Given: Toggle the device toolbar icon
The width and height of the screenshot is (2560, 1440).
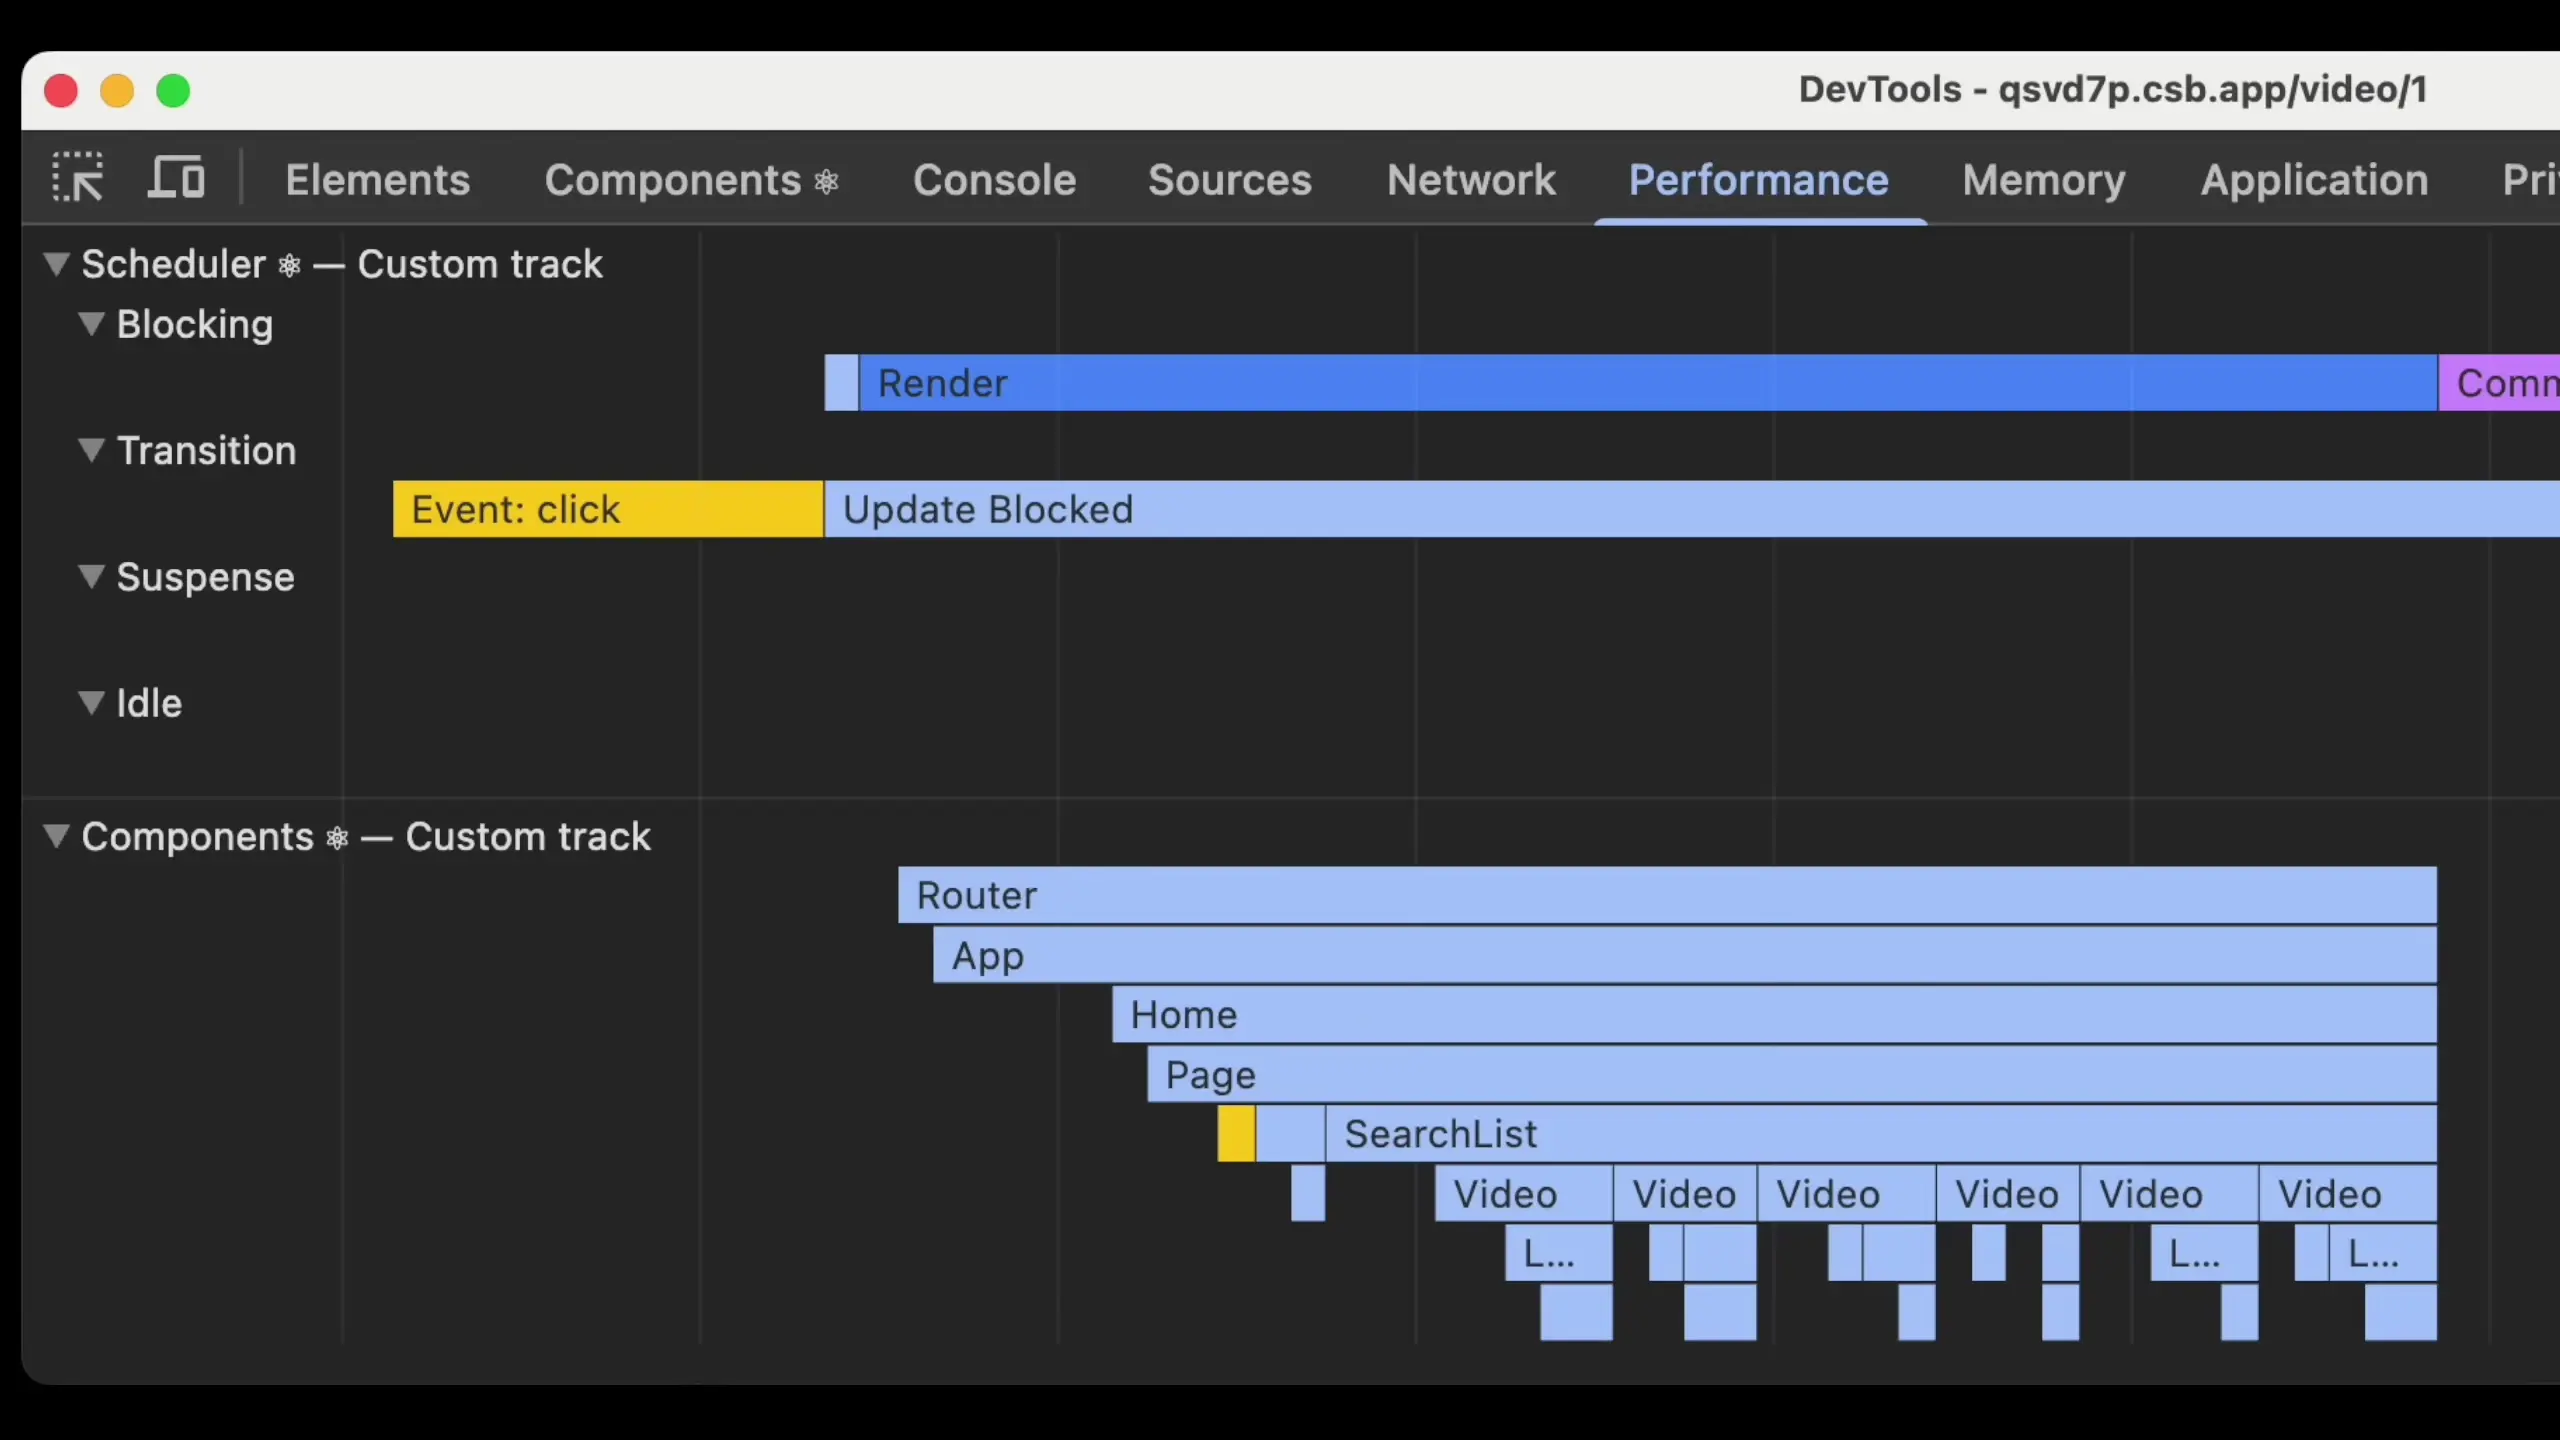Looking at the screenshot, I should tap(176, 178).
